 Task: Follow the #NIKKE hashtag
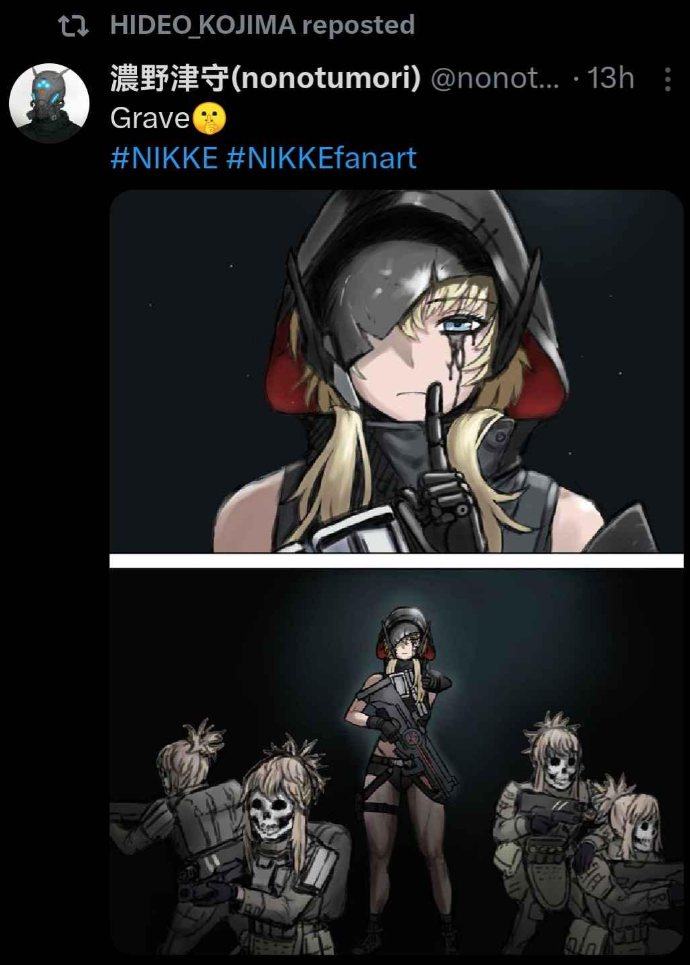tap(164, 158)
